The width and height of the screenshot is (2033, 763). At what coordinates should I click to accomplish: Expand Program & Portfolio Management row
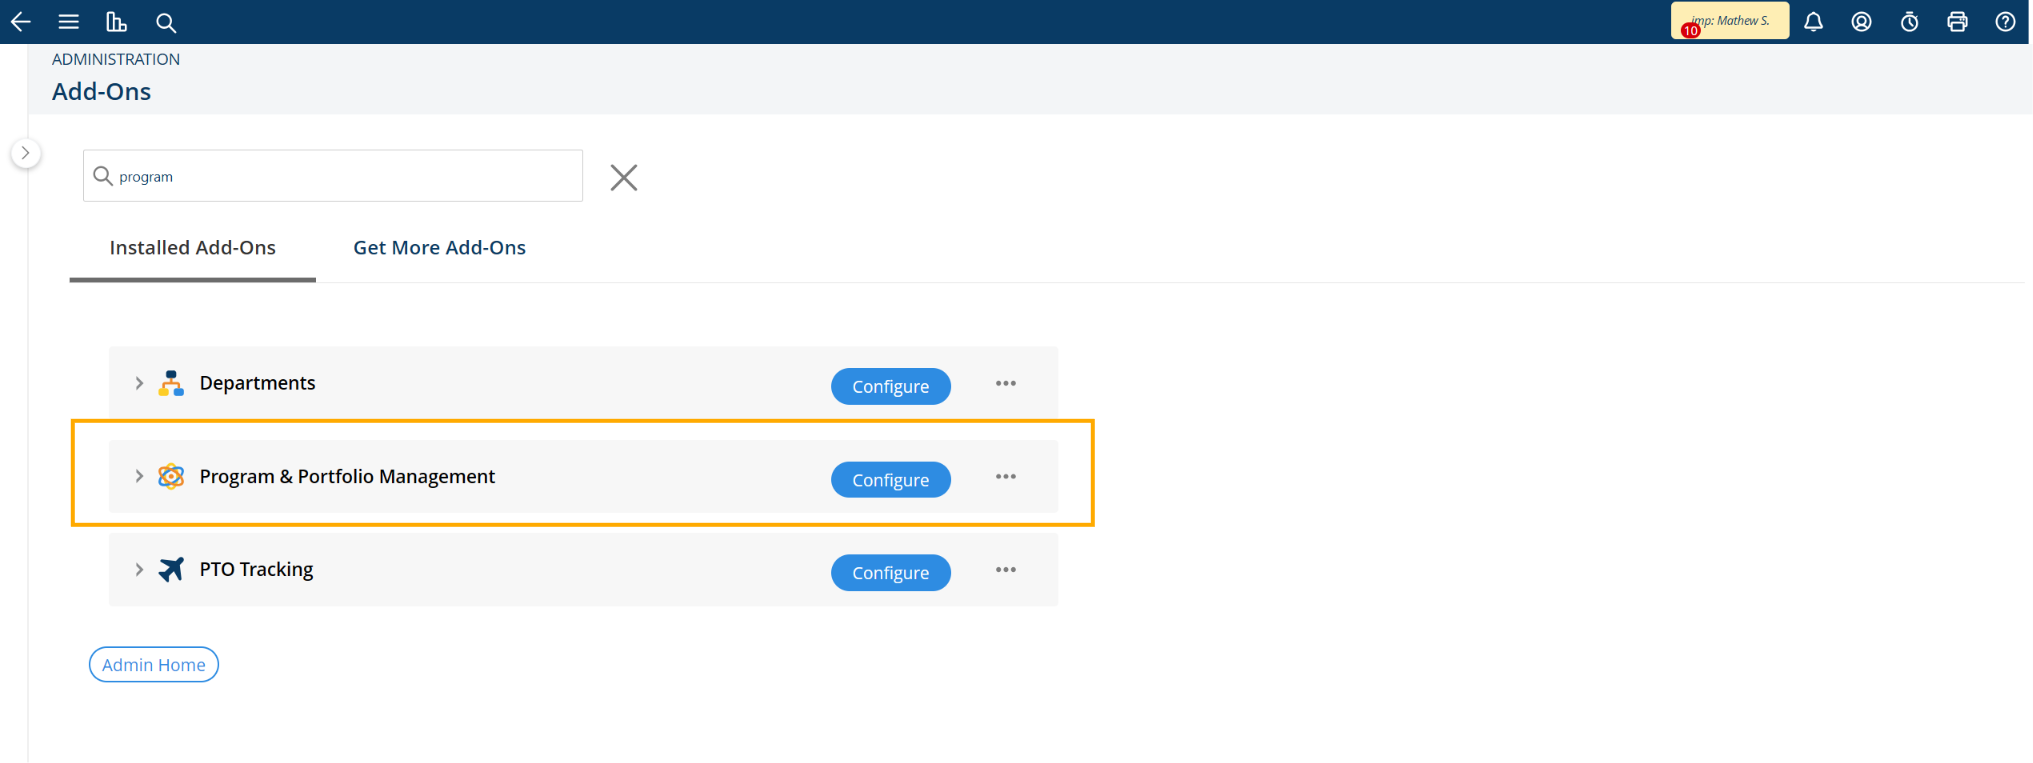coord(139,476)
